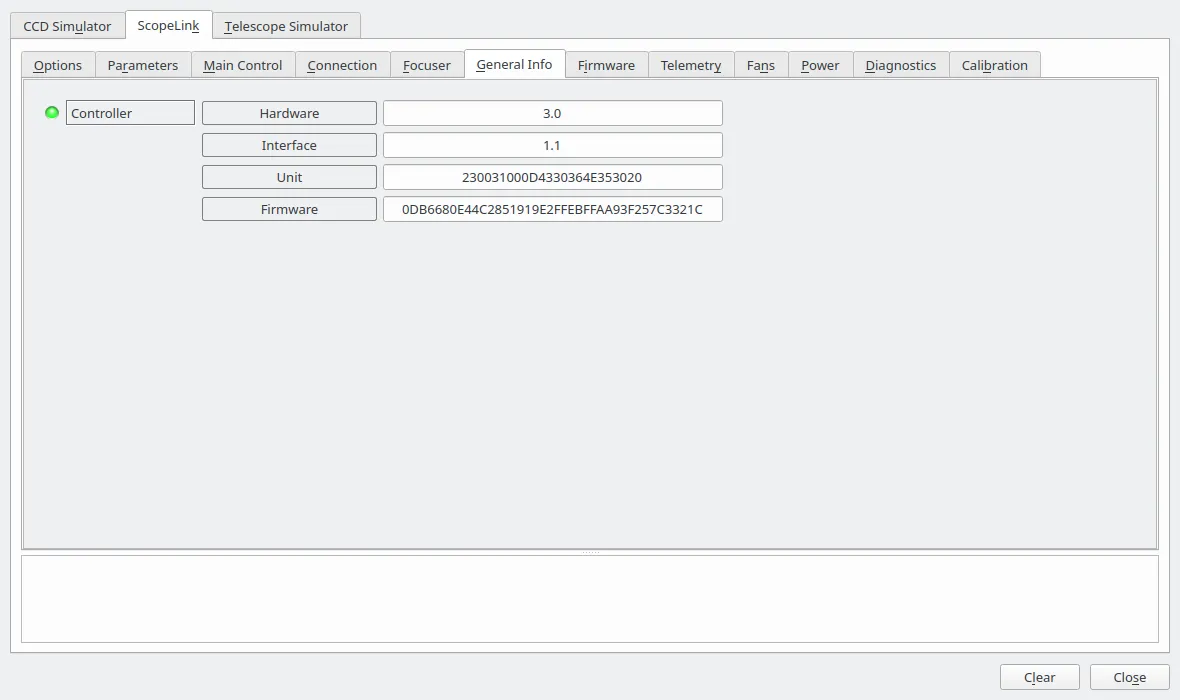
Task: Click inside the empty message log area
Action: (x=590, y=599)
